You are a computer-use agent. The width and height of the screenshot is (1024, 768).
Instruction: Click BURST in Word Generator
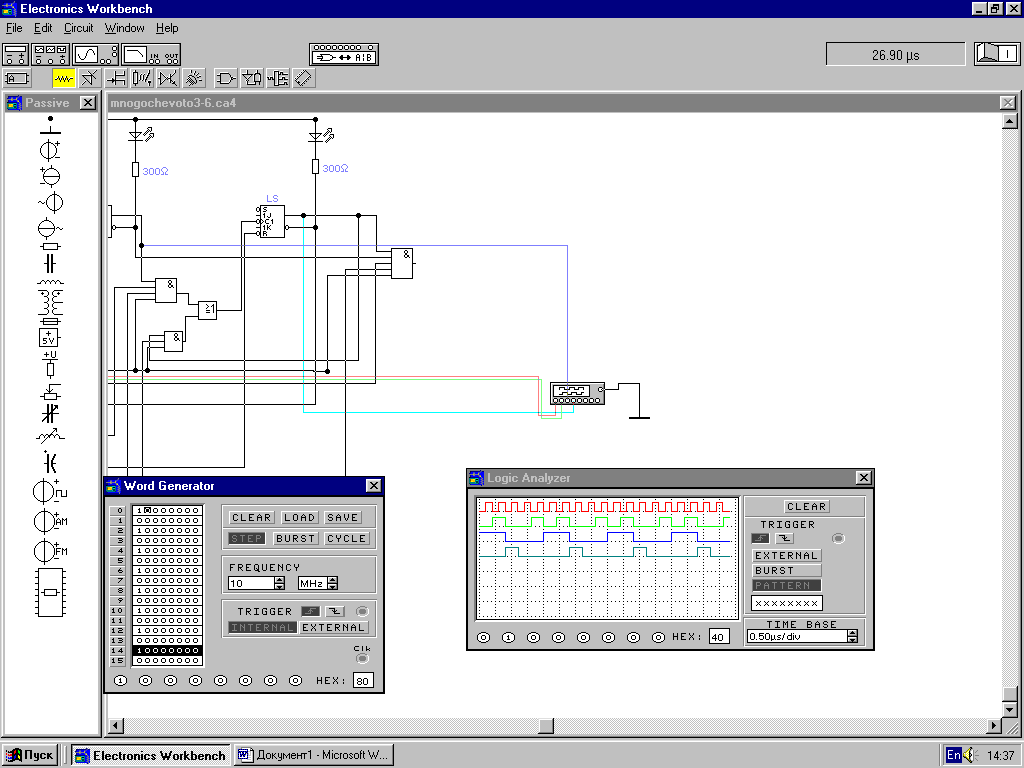(x=295, y=539)
